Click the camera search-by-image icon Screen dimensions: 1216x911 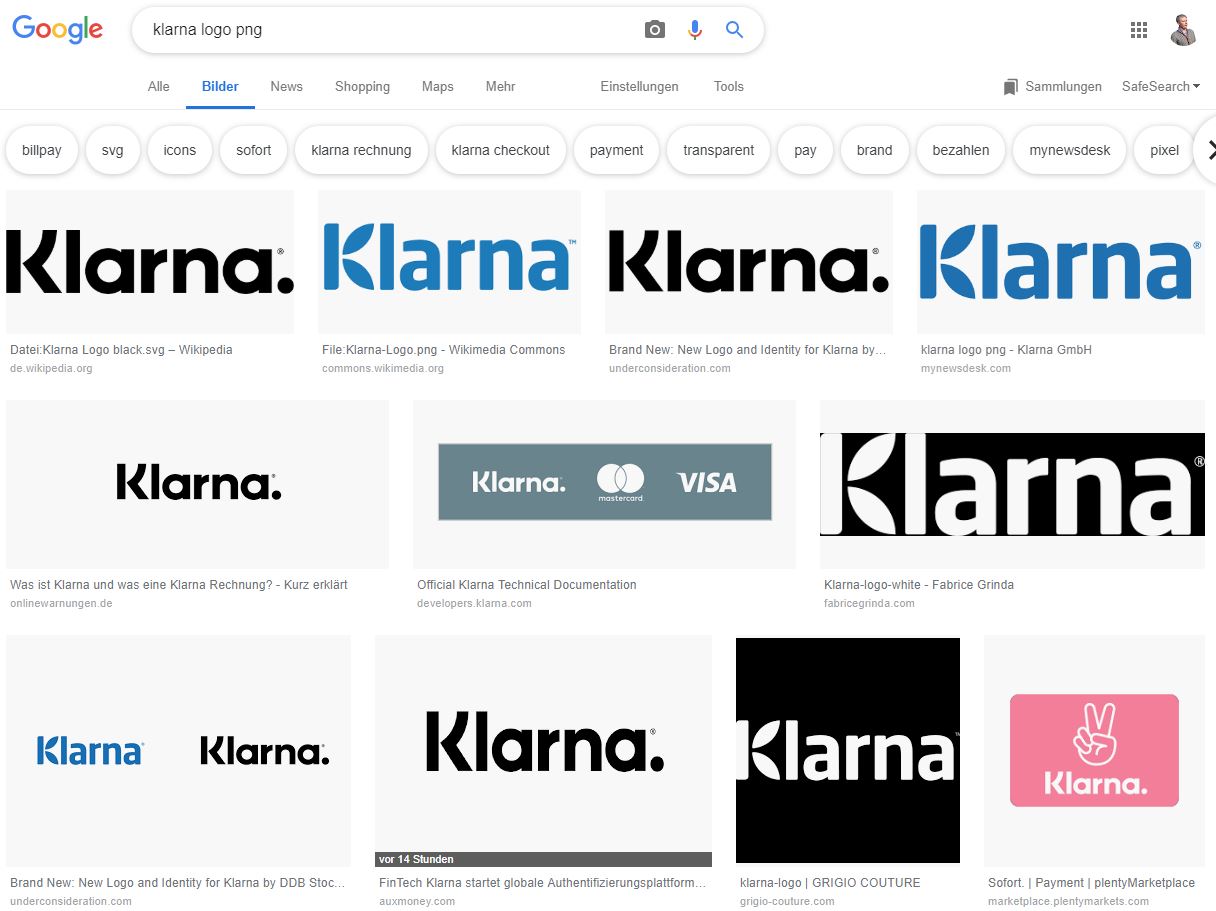coord(655,30)
